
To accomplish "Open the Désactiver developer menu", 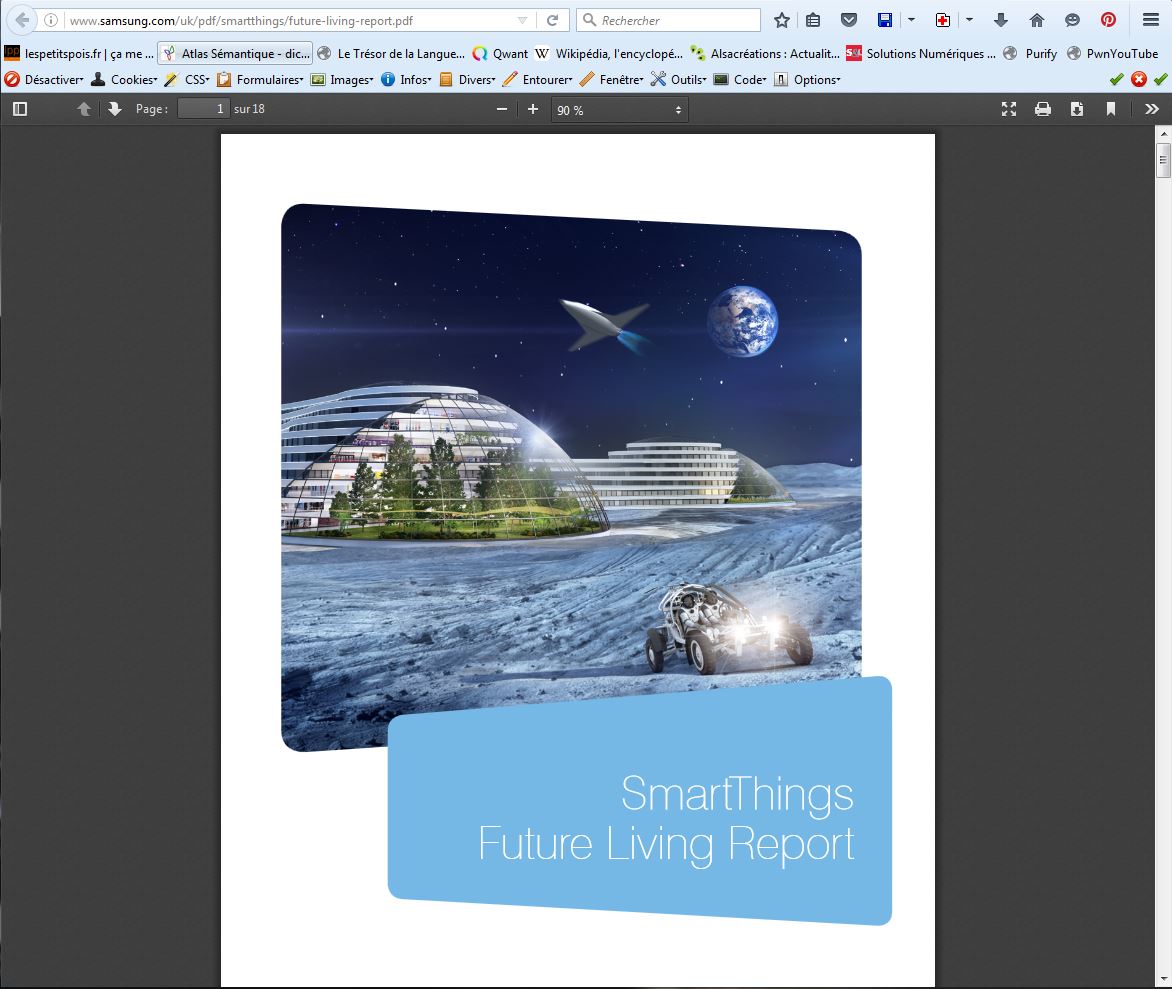I will 44,79.
